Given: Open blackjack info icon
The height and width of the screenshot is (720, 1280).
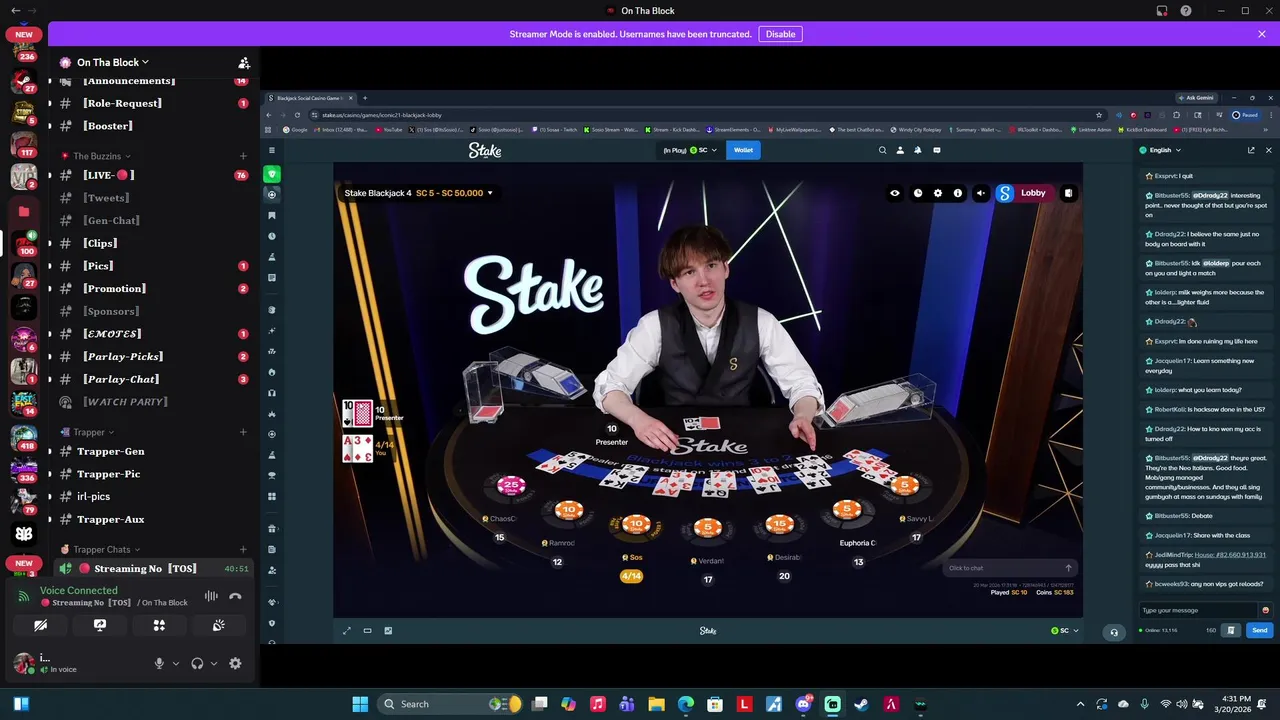Looking at the screenshot, I should (x=958, y=193).
